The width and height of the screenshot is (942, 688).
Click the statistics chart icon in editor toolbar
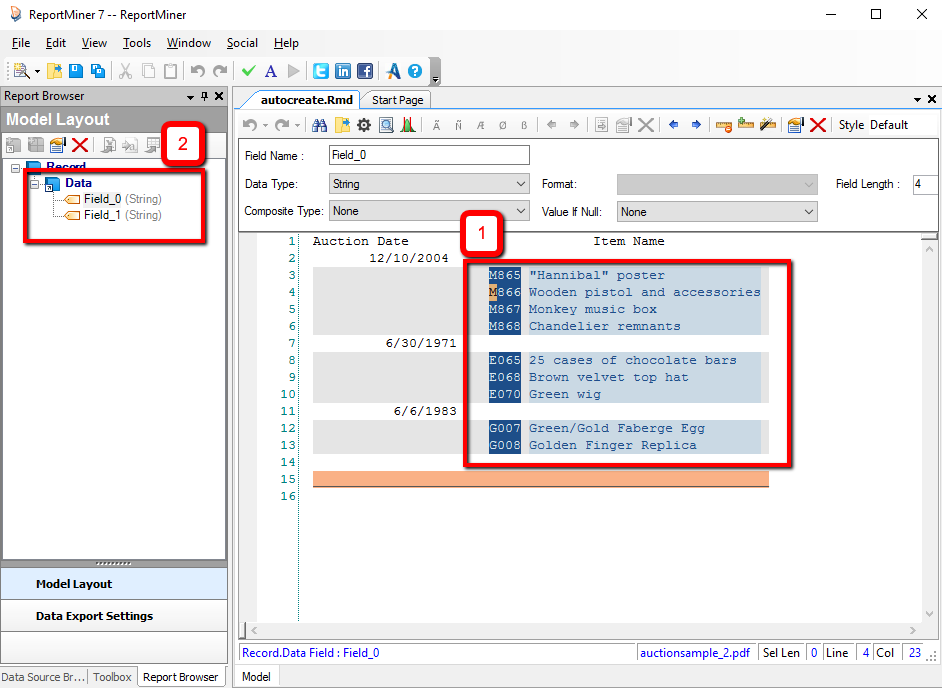click(408, 125)
